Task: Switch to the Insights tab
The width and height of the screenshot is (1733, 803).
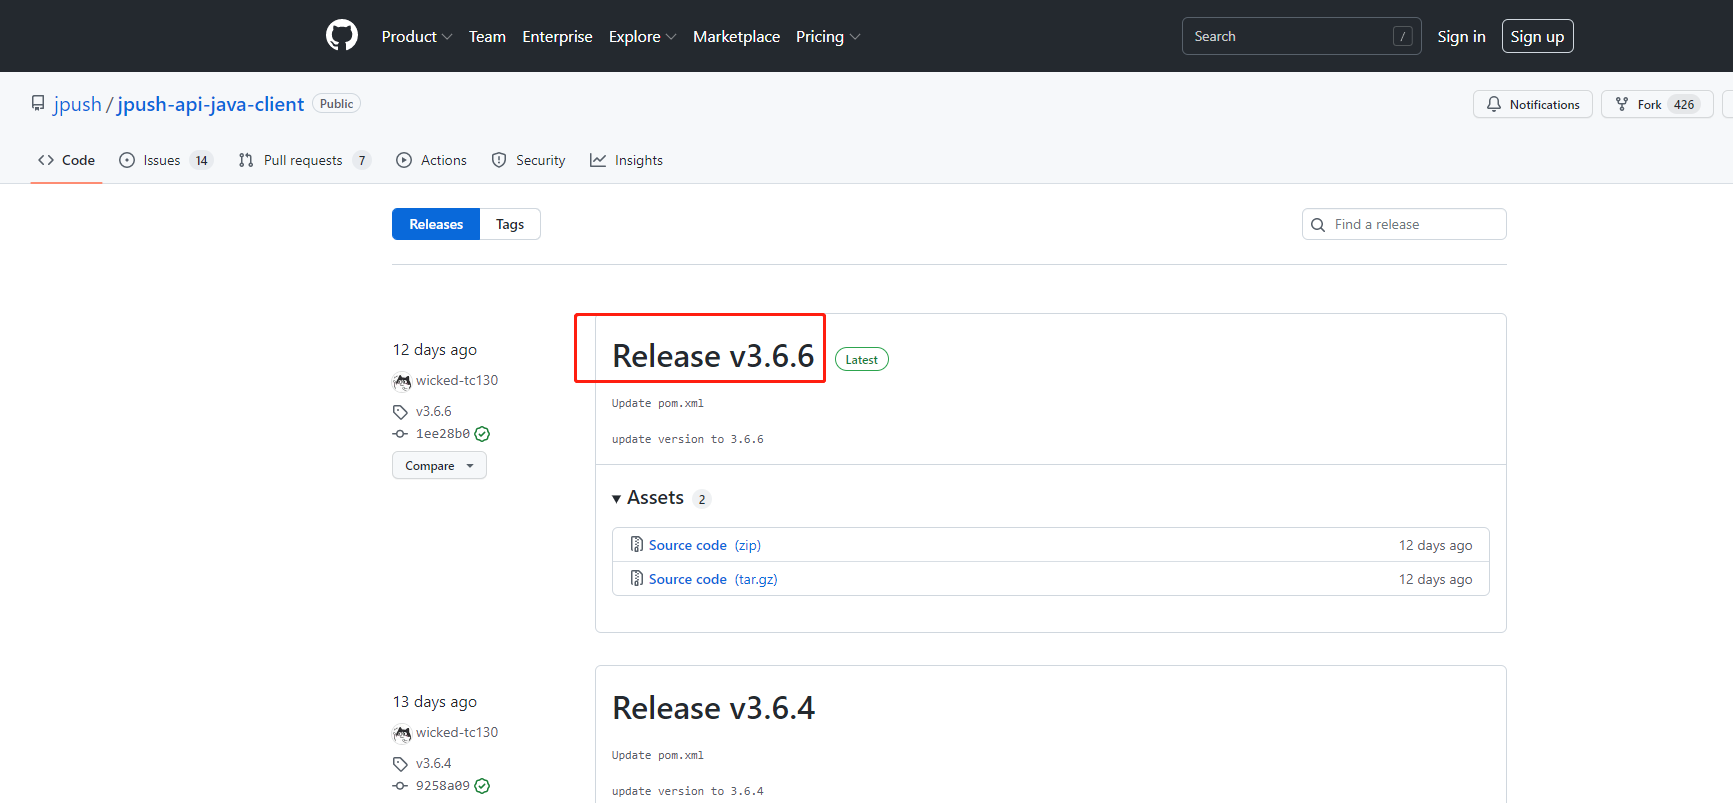Action: pos(627,160)
